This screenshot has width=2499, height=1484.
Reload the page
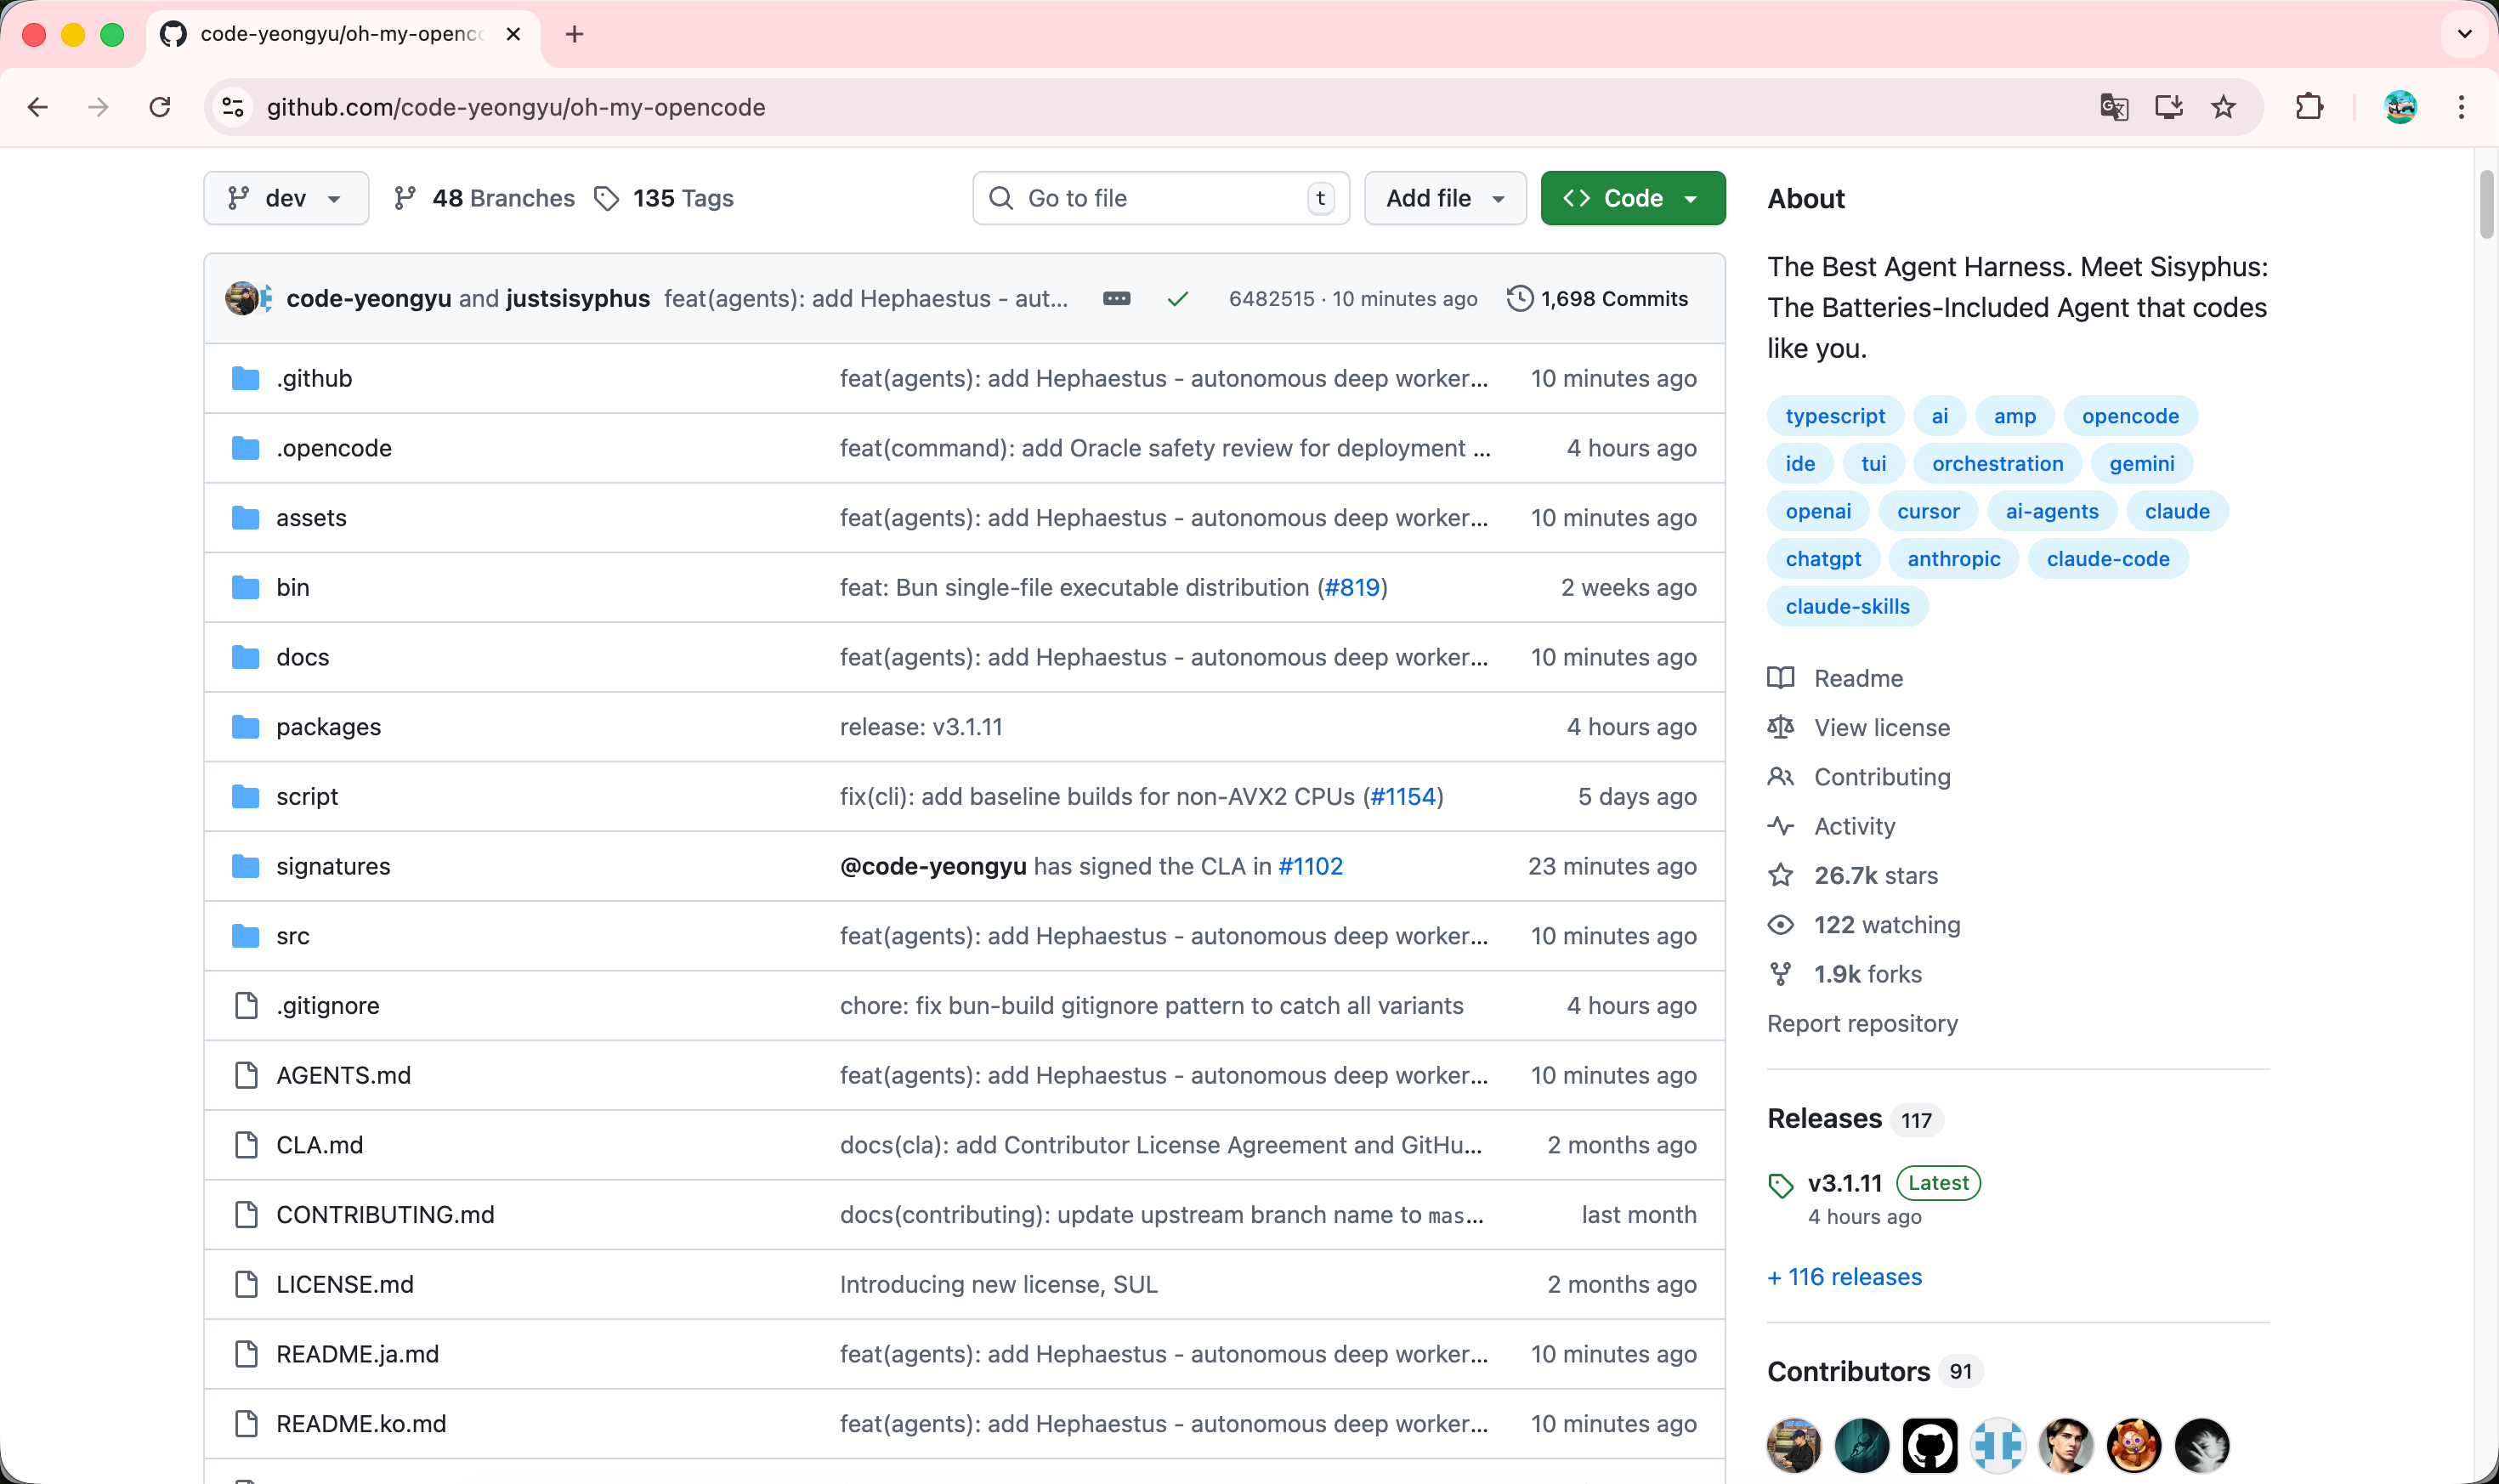tap(160, 107)
